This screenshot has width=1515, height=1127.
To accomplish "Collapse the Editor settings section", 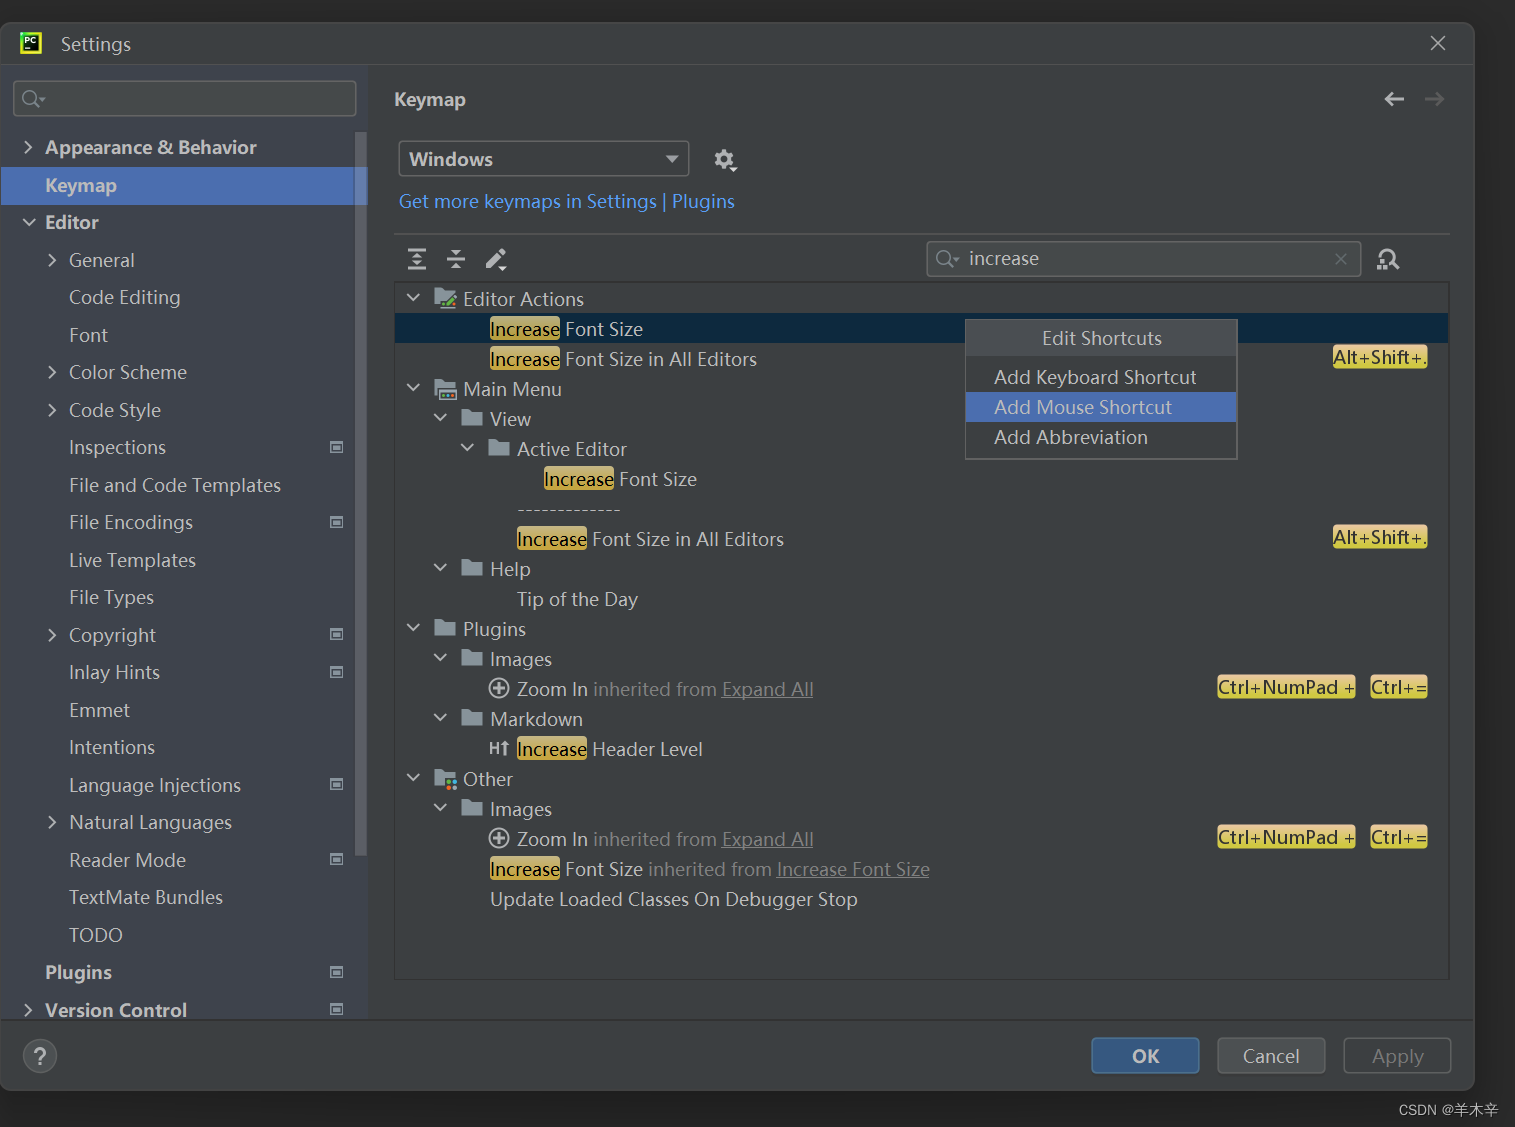I will [28, 222].
